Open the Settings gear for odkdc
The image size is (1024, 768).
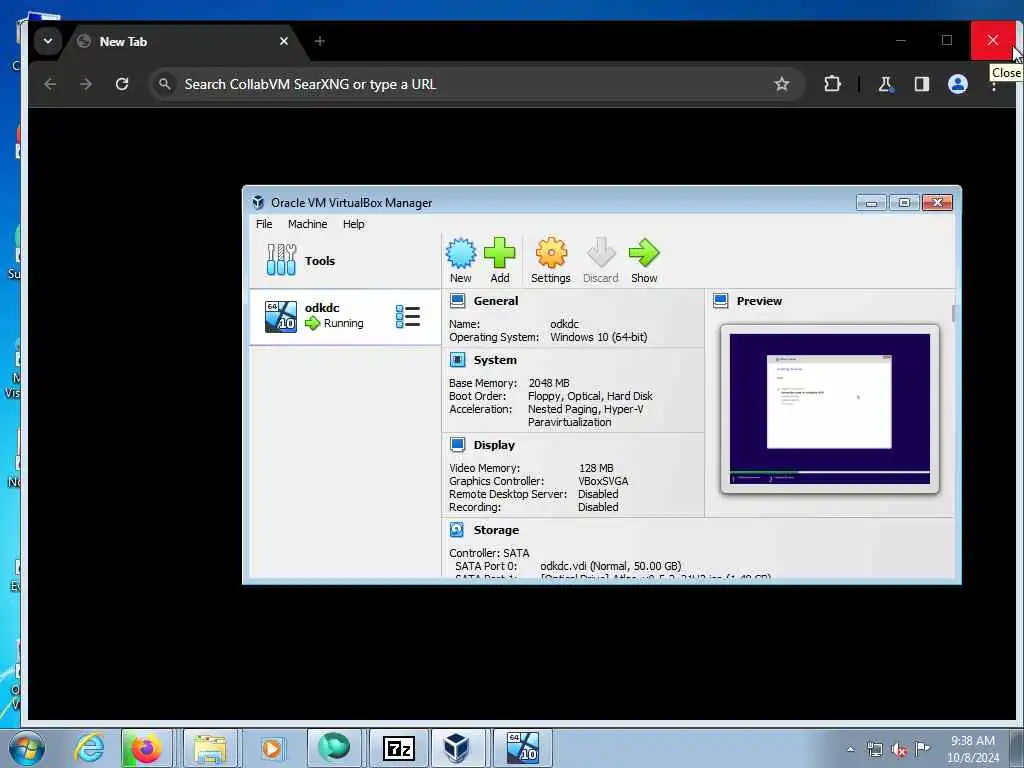(x=551, y=253)
